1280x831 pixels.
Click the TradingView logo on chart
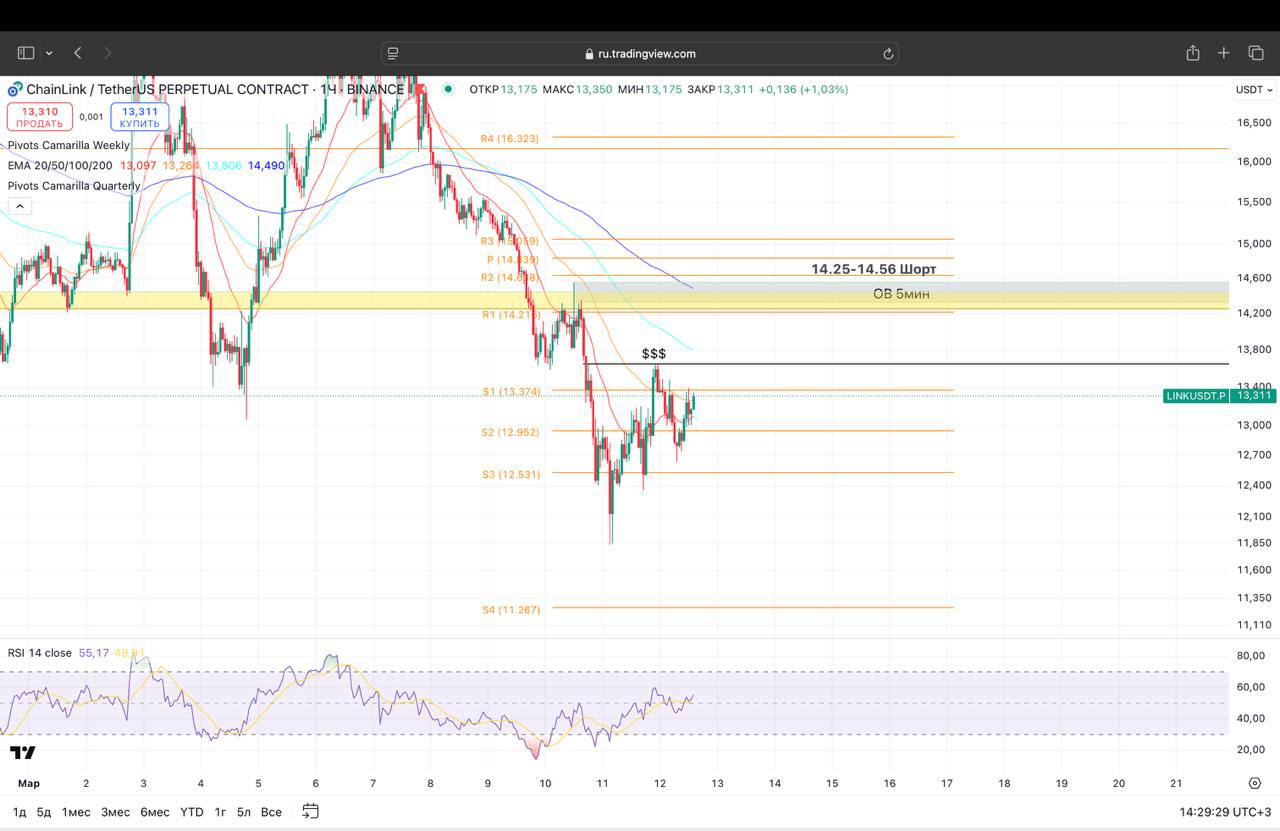(23, 753)
